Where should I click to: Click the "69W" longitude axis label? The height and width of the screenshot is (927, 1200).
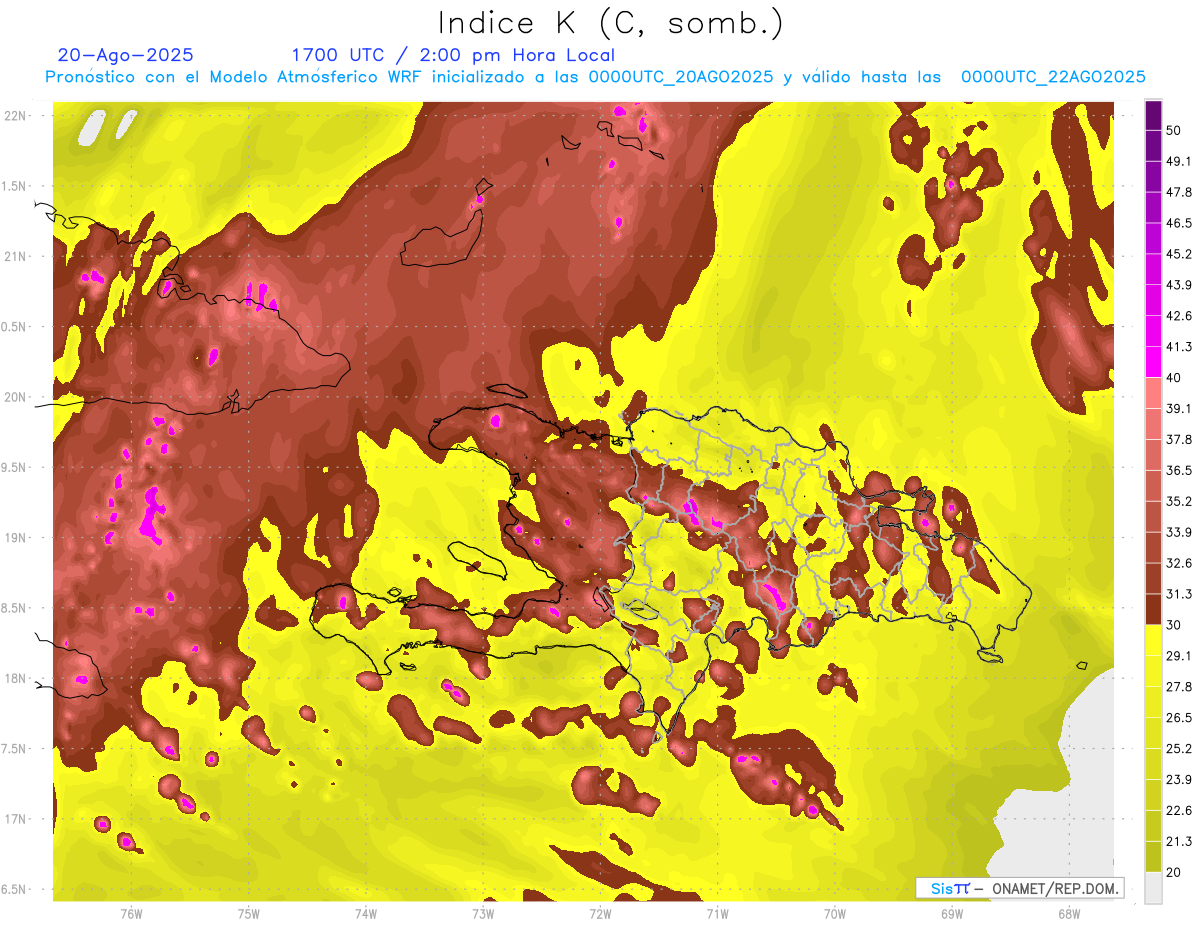coord(952,913)
